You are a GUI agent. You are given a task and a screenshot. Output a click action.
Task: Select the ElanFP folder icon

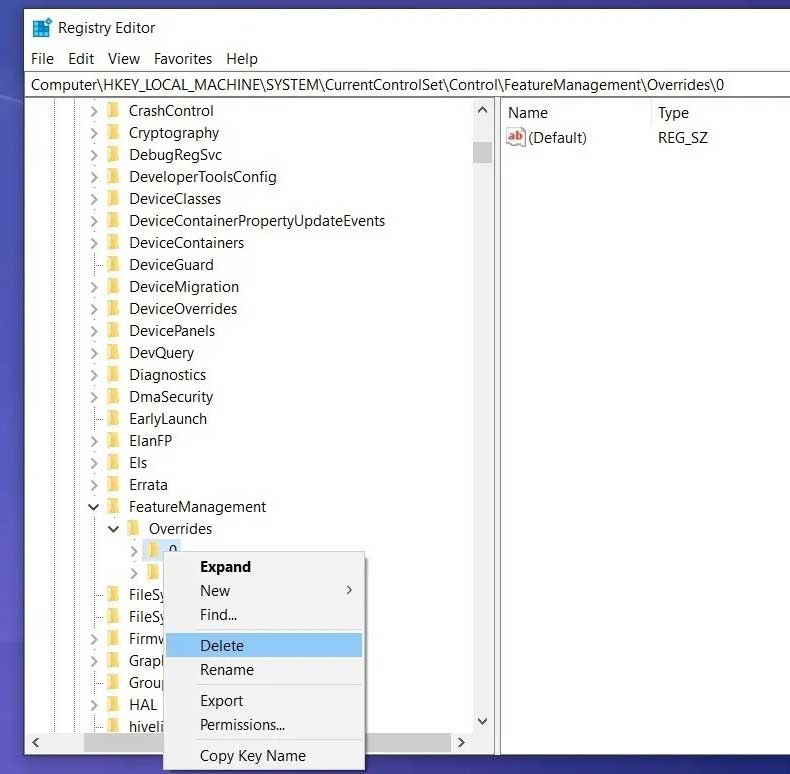pyautogui.click(x=114, y=440)
